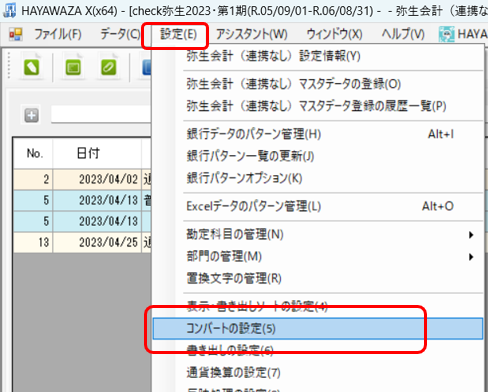Open the データ(C) menu
The height and width of the screenshot is (392, 488).
(120, 34)
